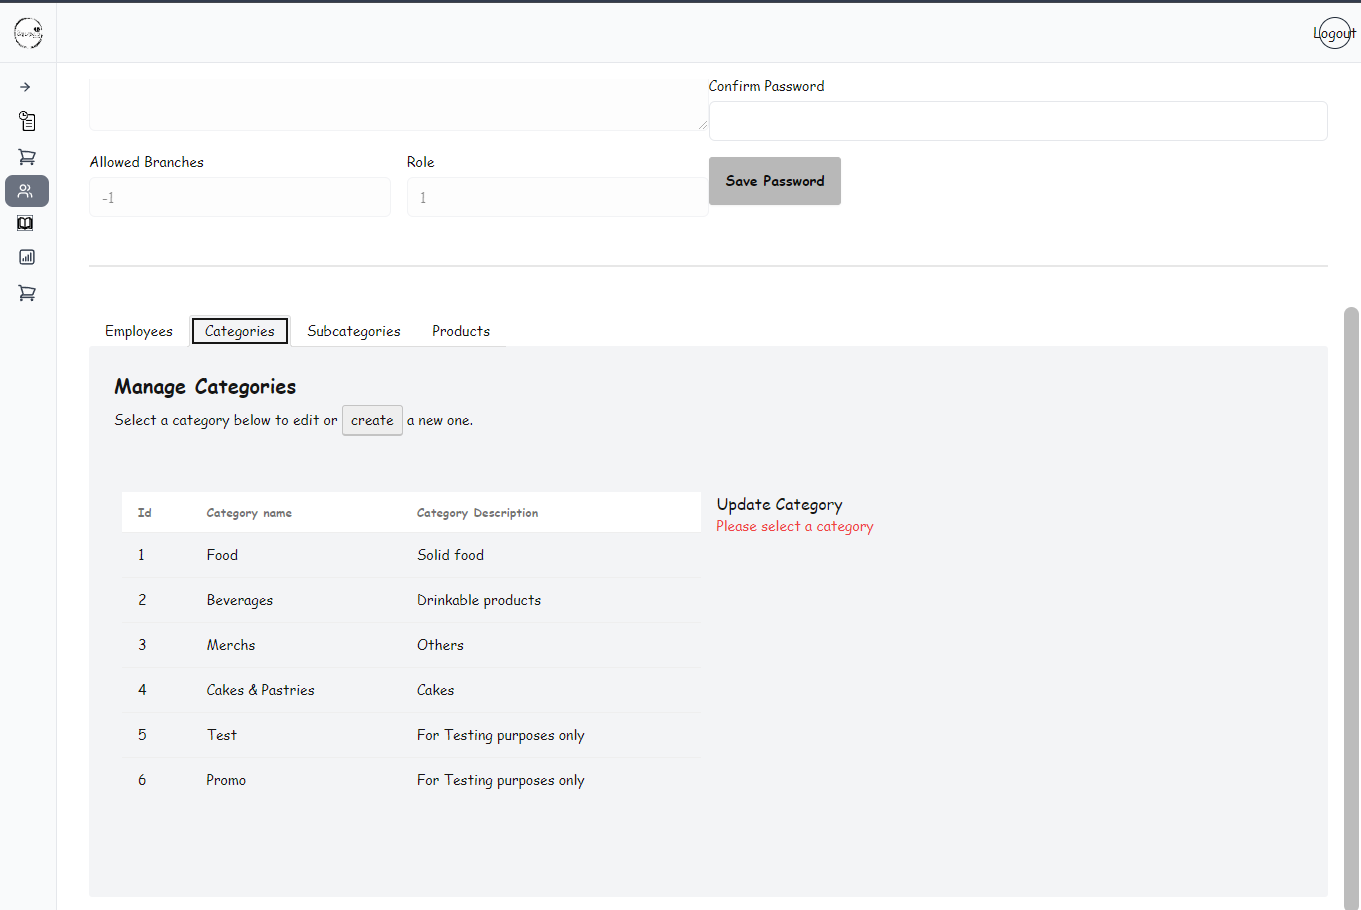Image resolution: width=1361 pixels, height=910 pixels.
Task: Open the Products tab
Action: pyautogui.click(x=460, y=330)
